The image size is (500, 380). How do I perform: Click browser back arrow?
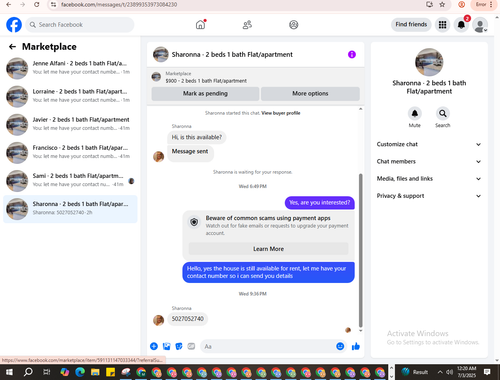coord(9,5)
